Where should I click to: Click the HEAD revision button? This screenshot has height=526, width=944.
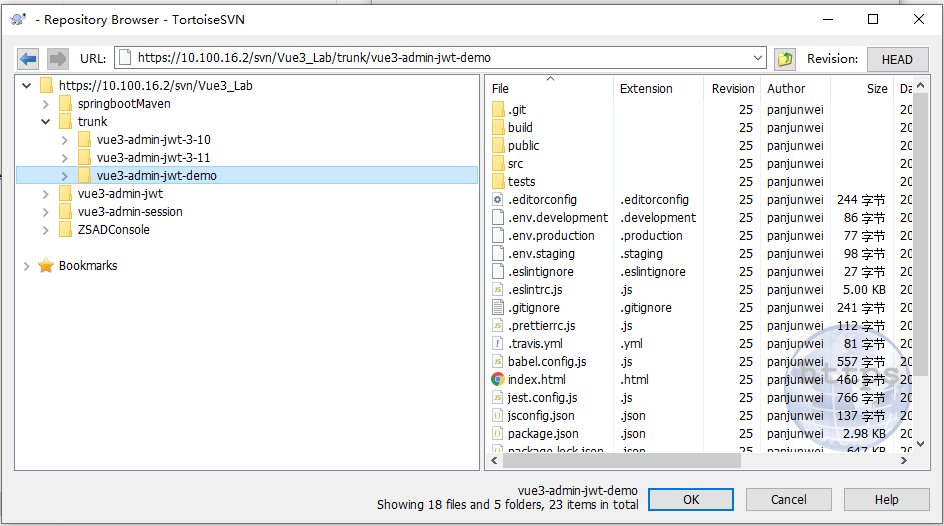tap(897, 59)
